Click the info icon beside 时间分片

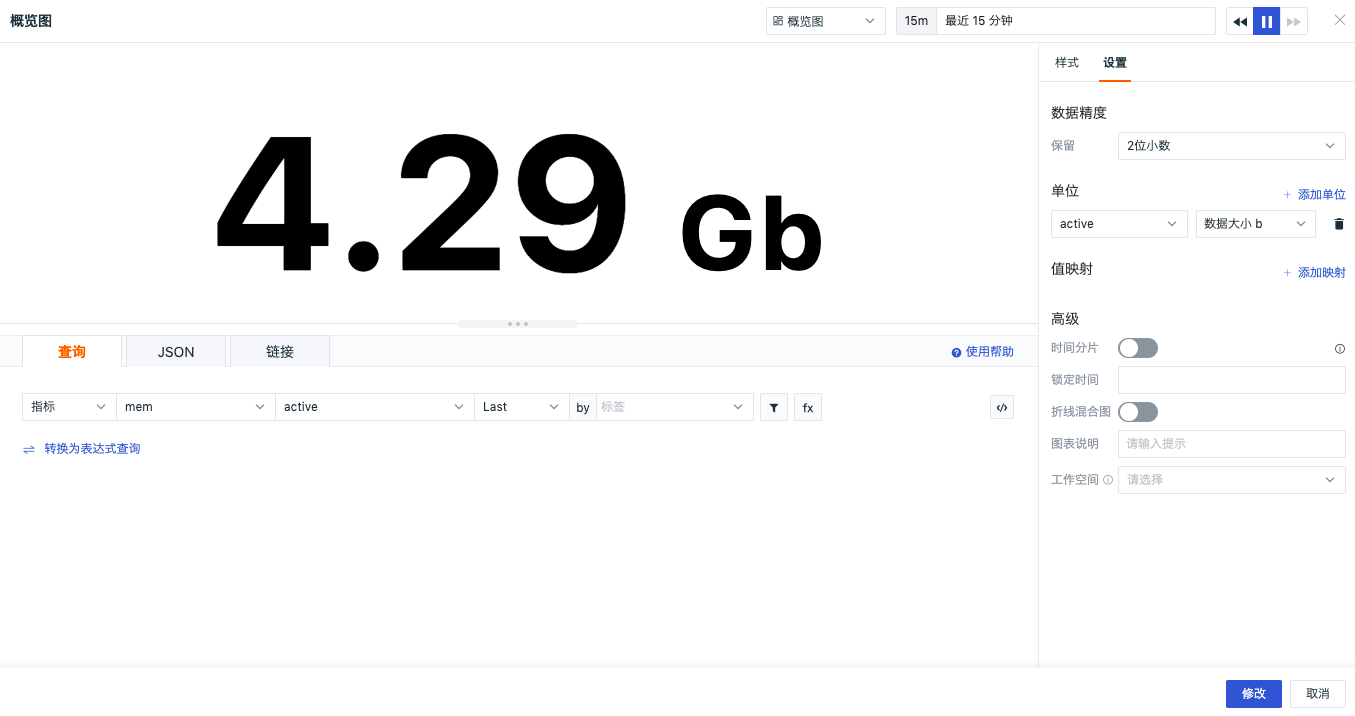click(x=1340, y=349)
